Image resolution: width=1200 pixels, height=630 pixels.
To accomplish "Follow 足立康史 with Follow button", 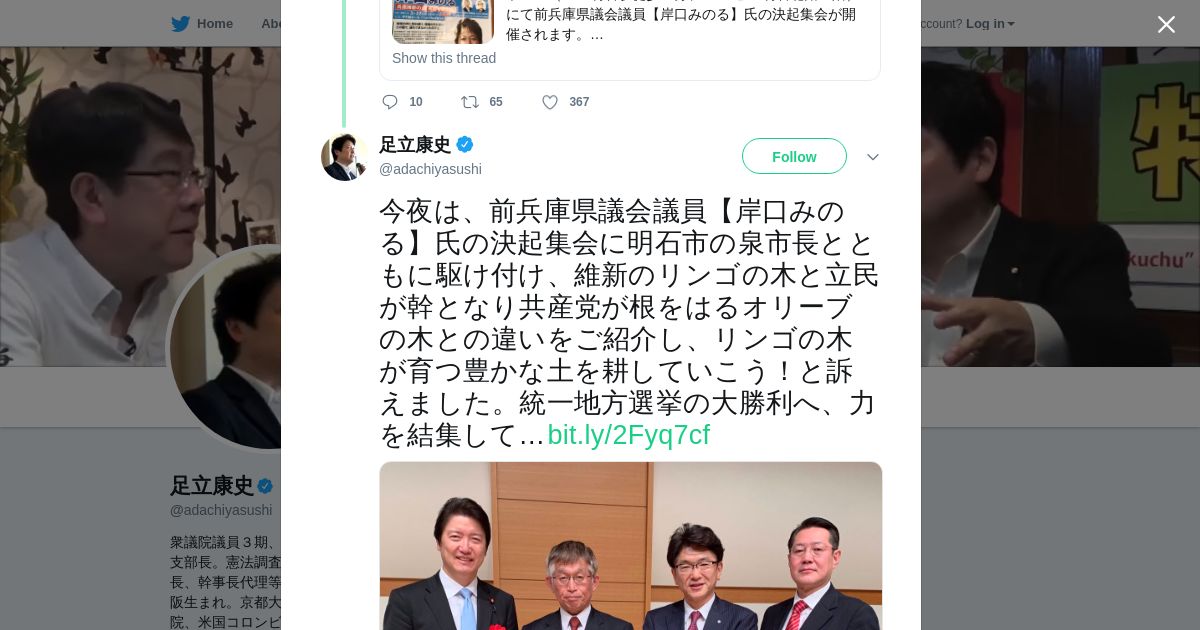I will 794,156.
